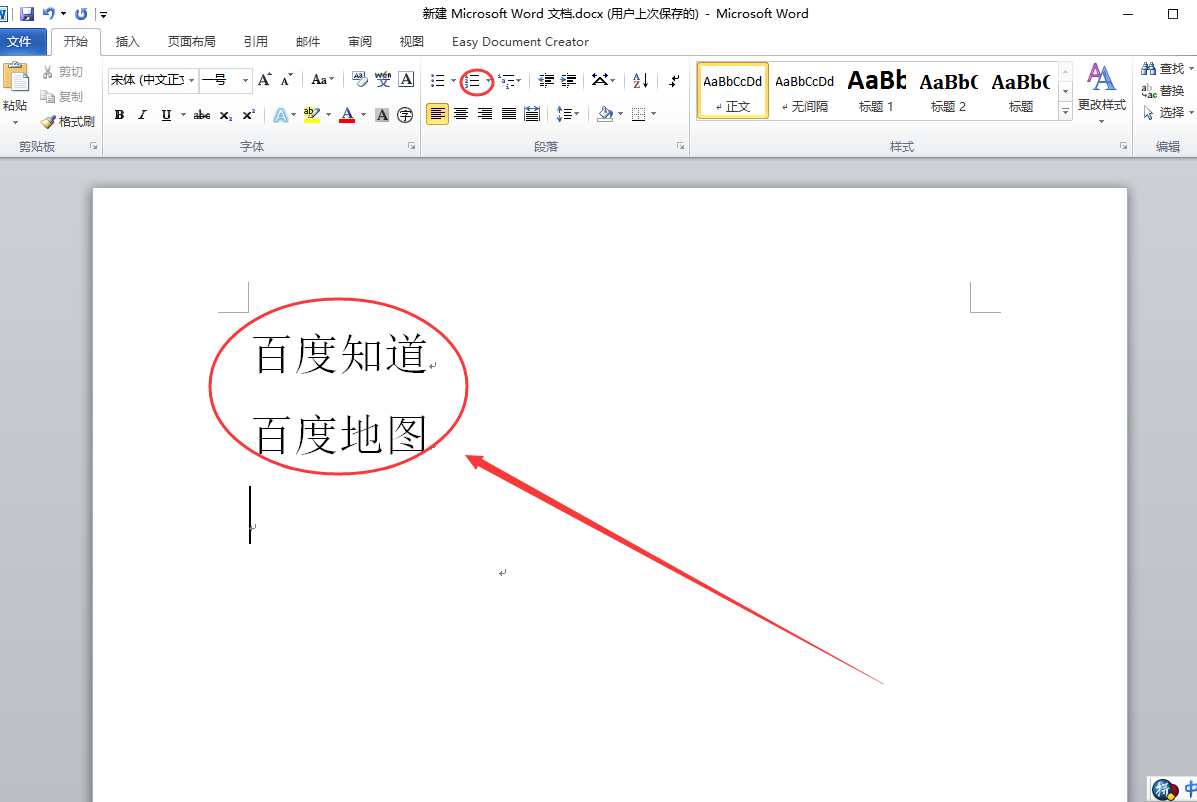The image size is (1197, 802).
Task: Click the Redo icon in quick access toolbar
Action: [81, 14]
